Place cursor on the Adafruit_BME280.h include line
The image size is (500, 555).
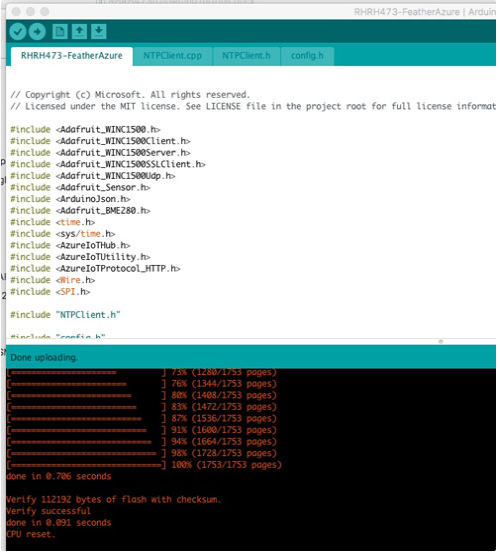pyautogui.click(x=80, y=211)
